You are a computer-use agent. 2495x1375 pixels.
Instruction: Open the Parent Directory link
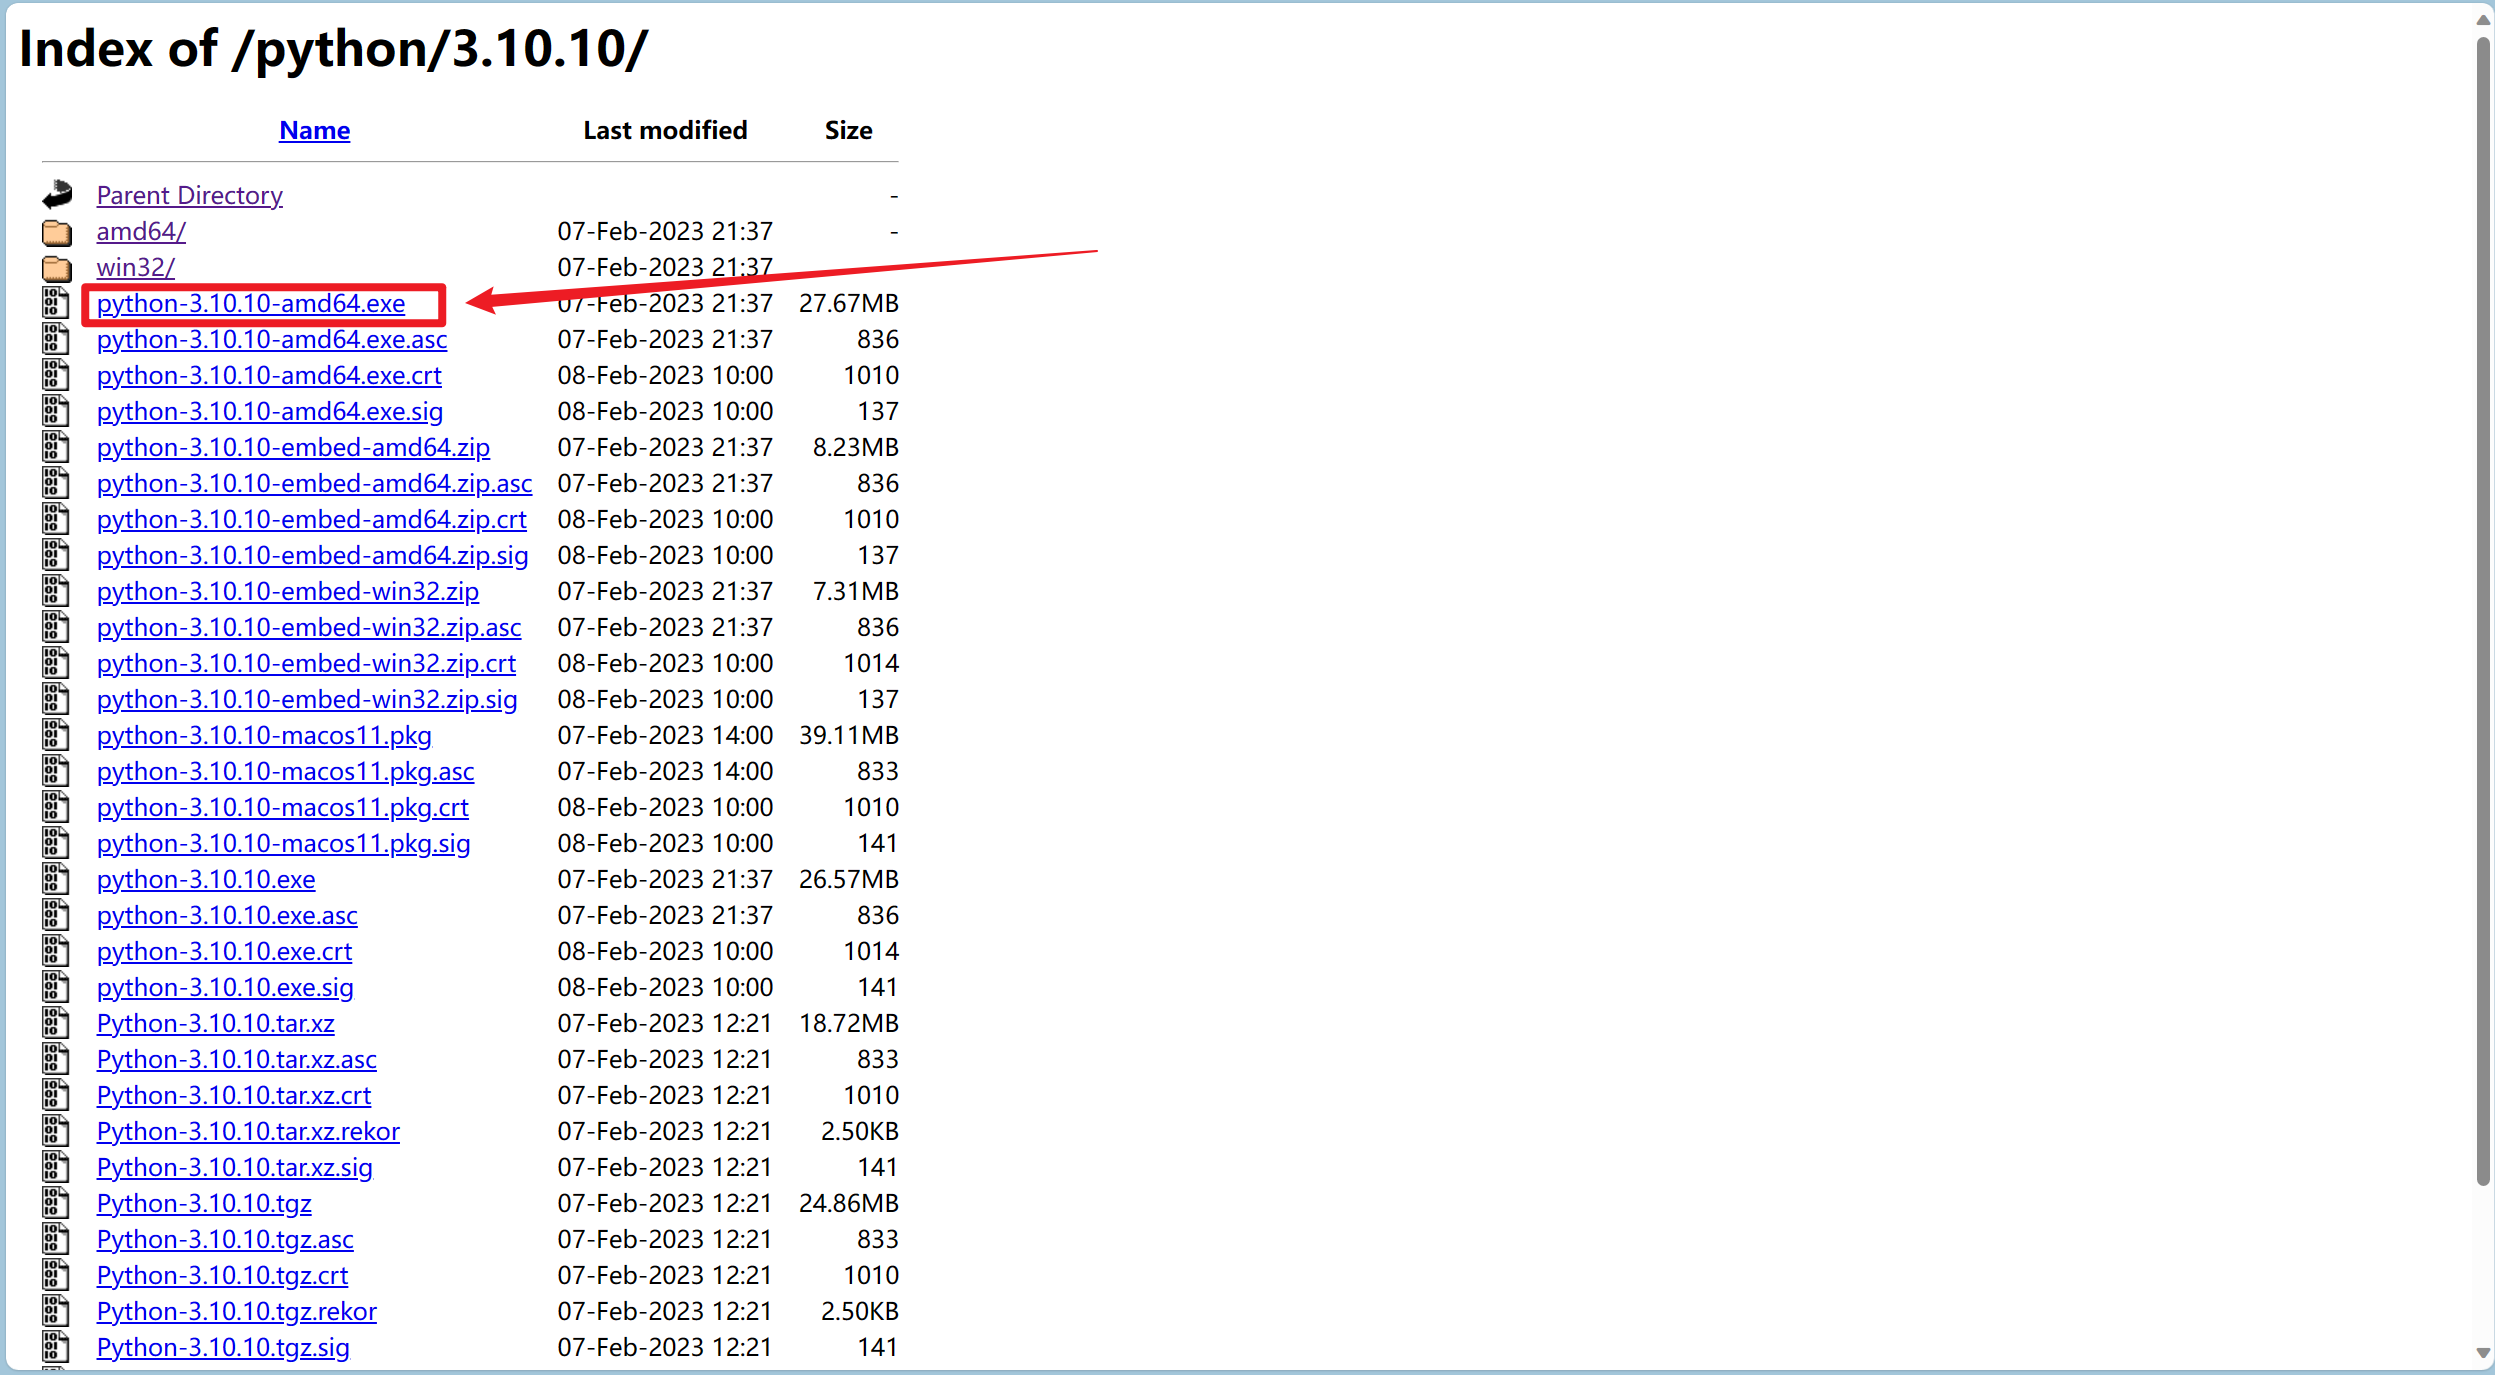tap(189, 195)
